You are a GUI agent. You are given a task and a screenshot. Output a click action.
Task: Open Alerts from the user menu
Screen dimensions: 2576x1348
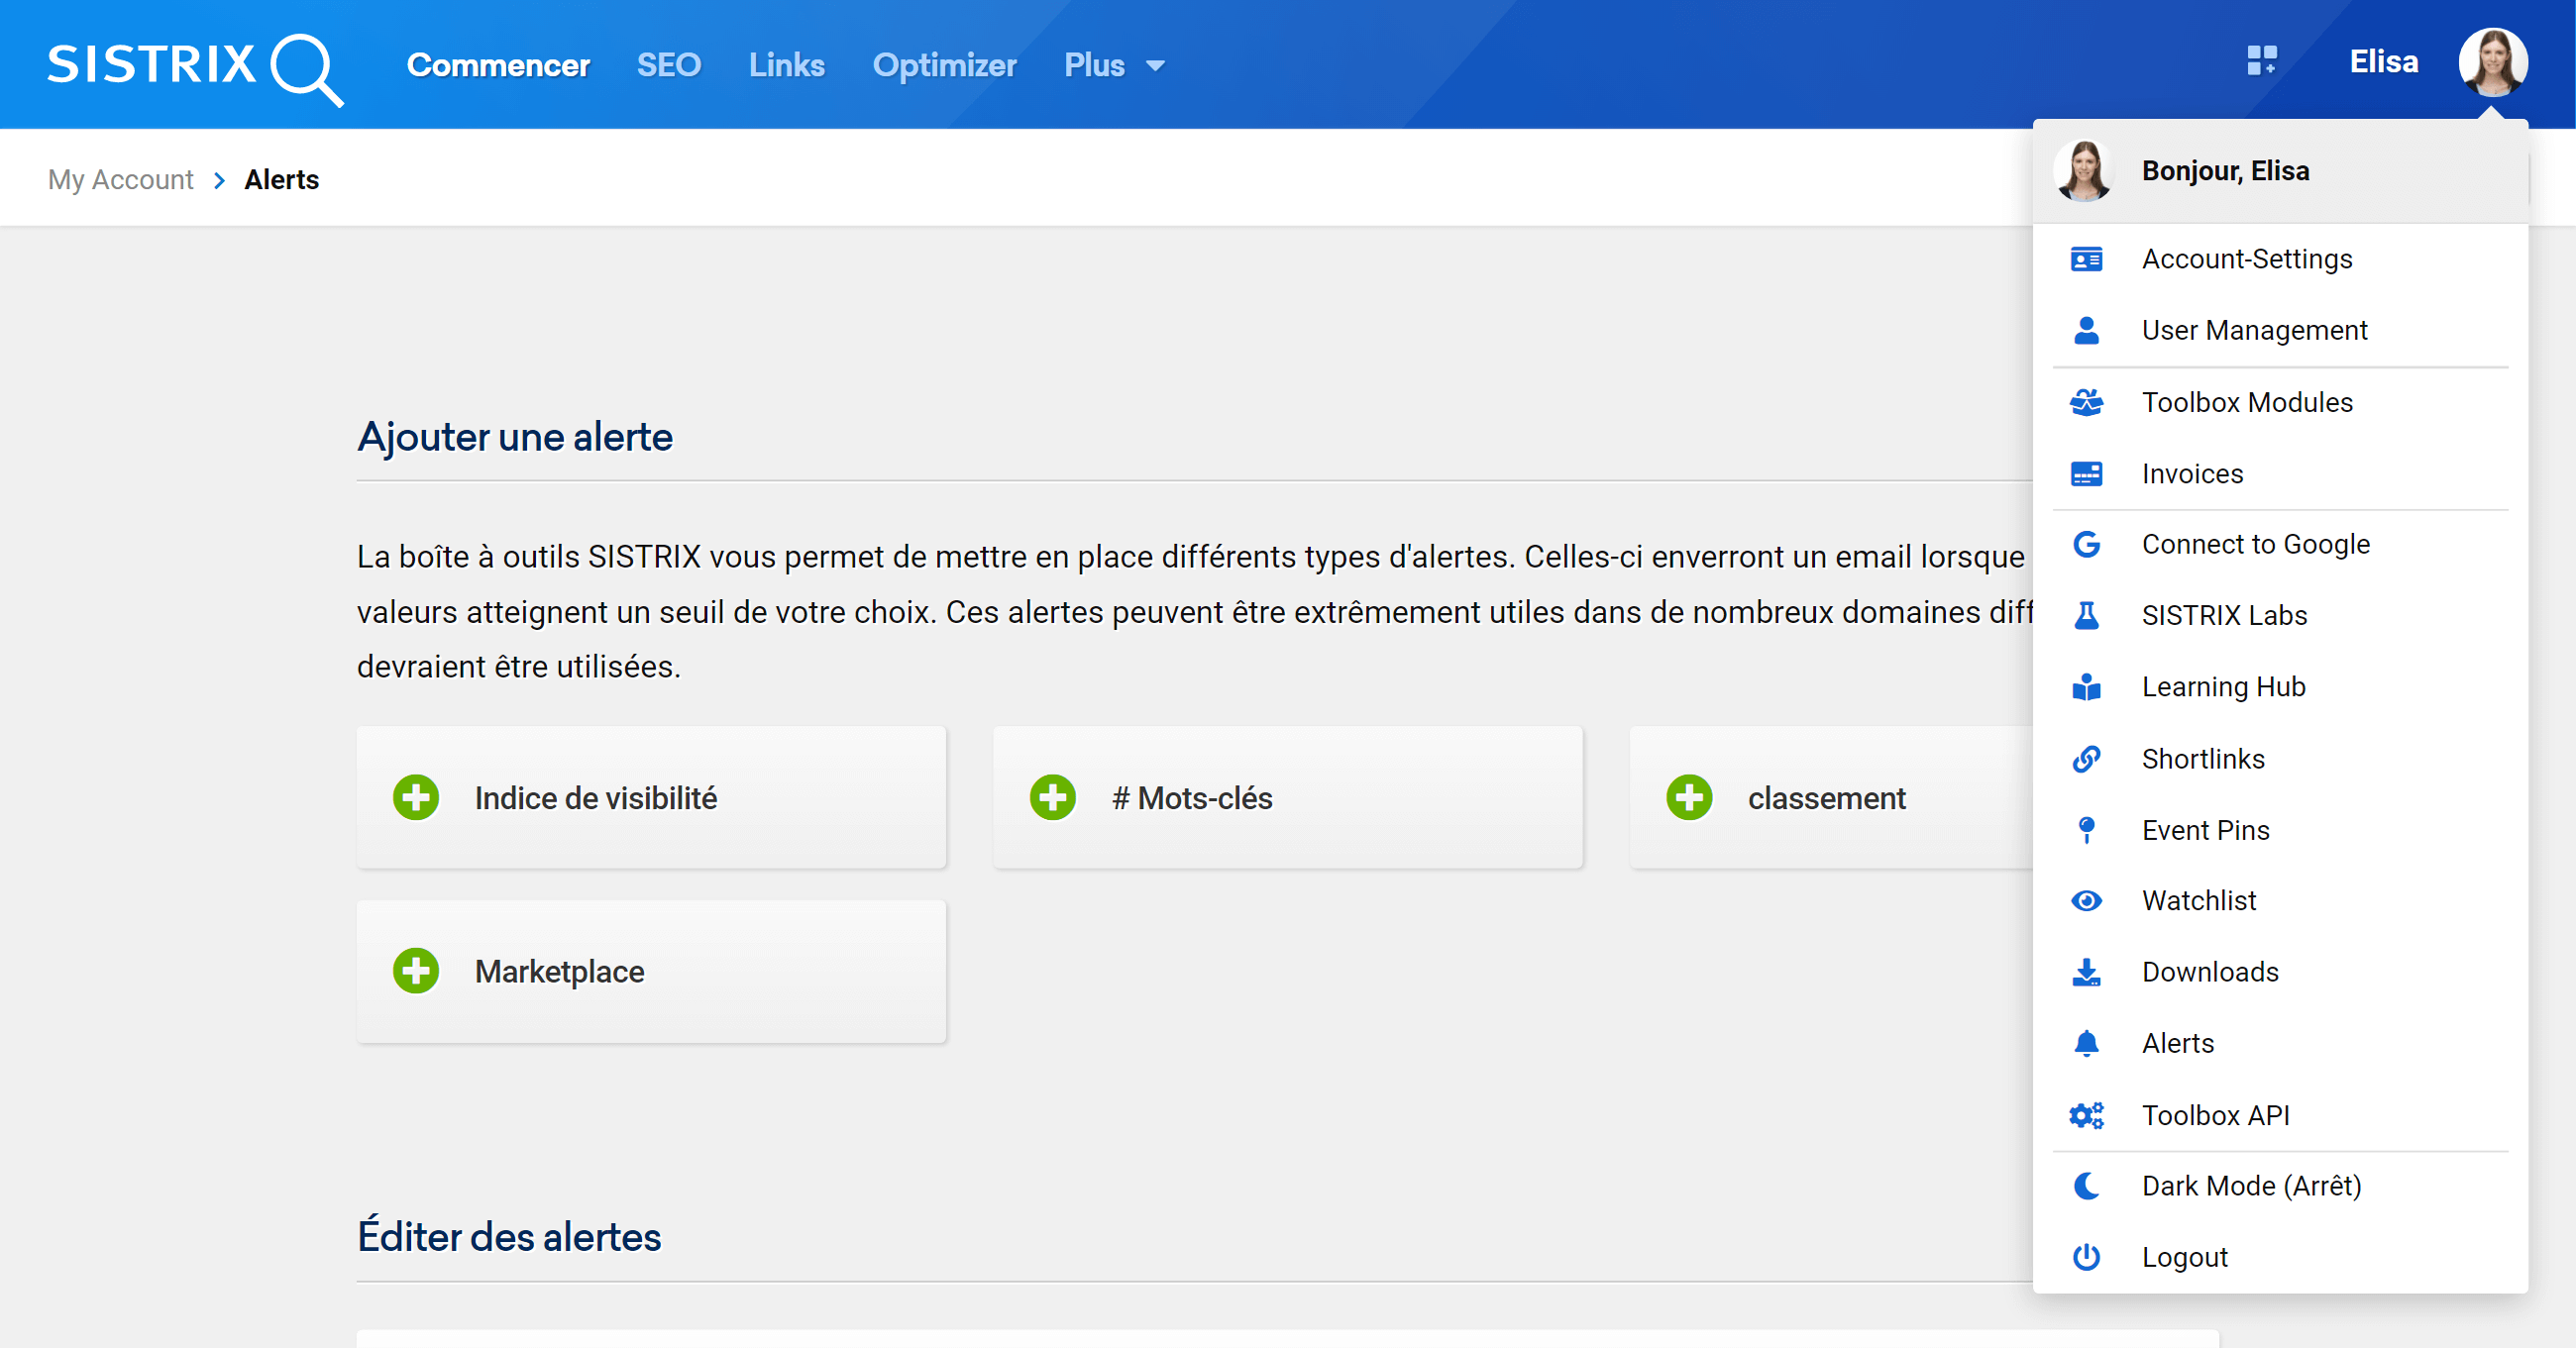[x=2280, y=1044]
